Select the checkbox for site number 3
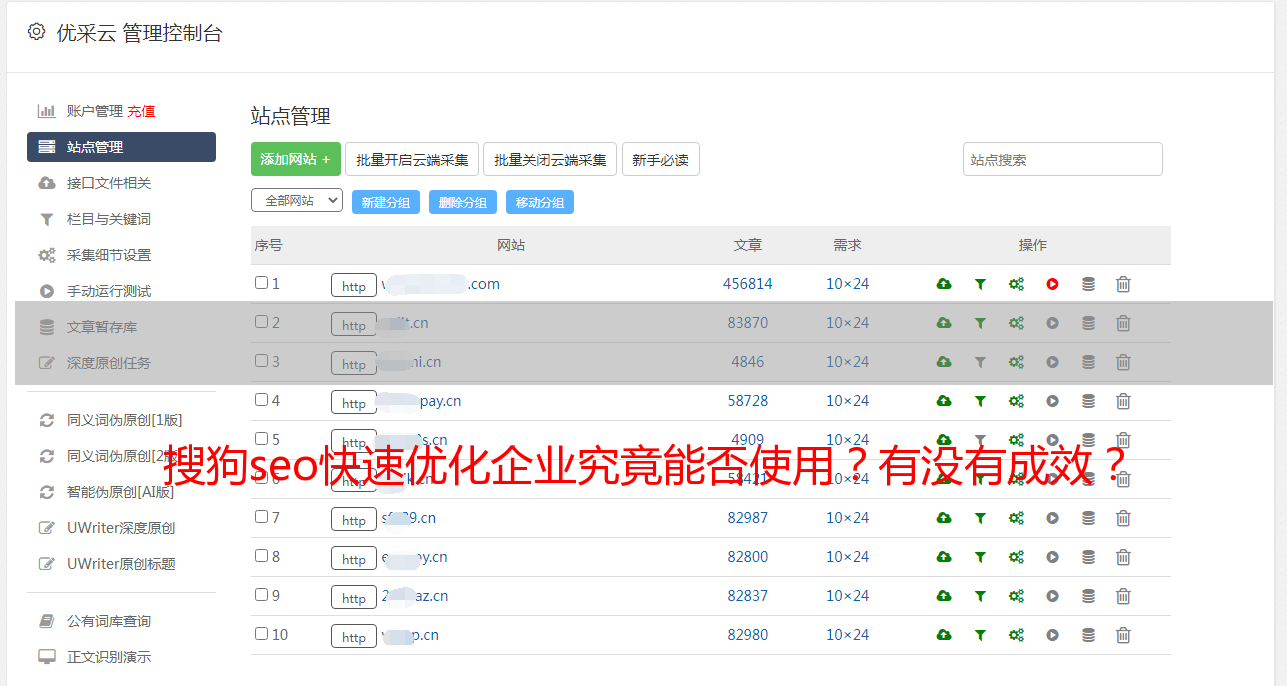This screenshot has height=686, width=1287. click(261, 361)
